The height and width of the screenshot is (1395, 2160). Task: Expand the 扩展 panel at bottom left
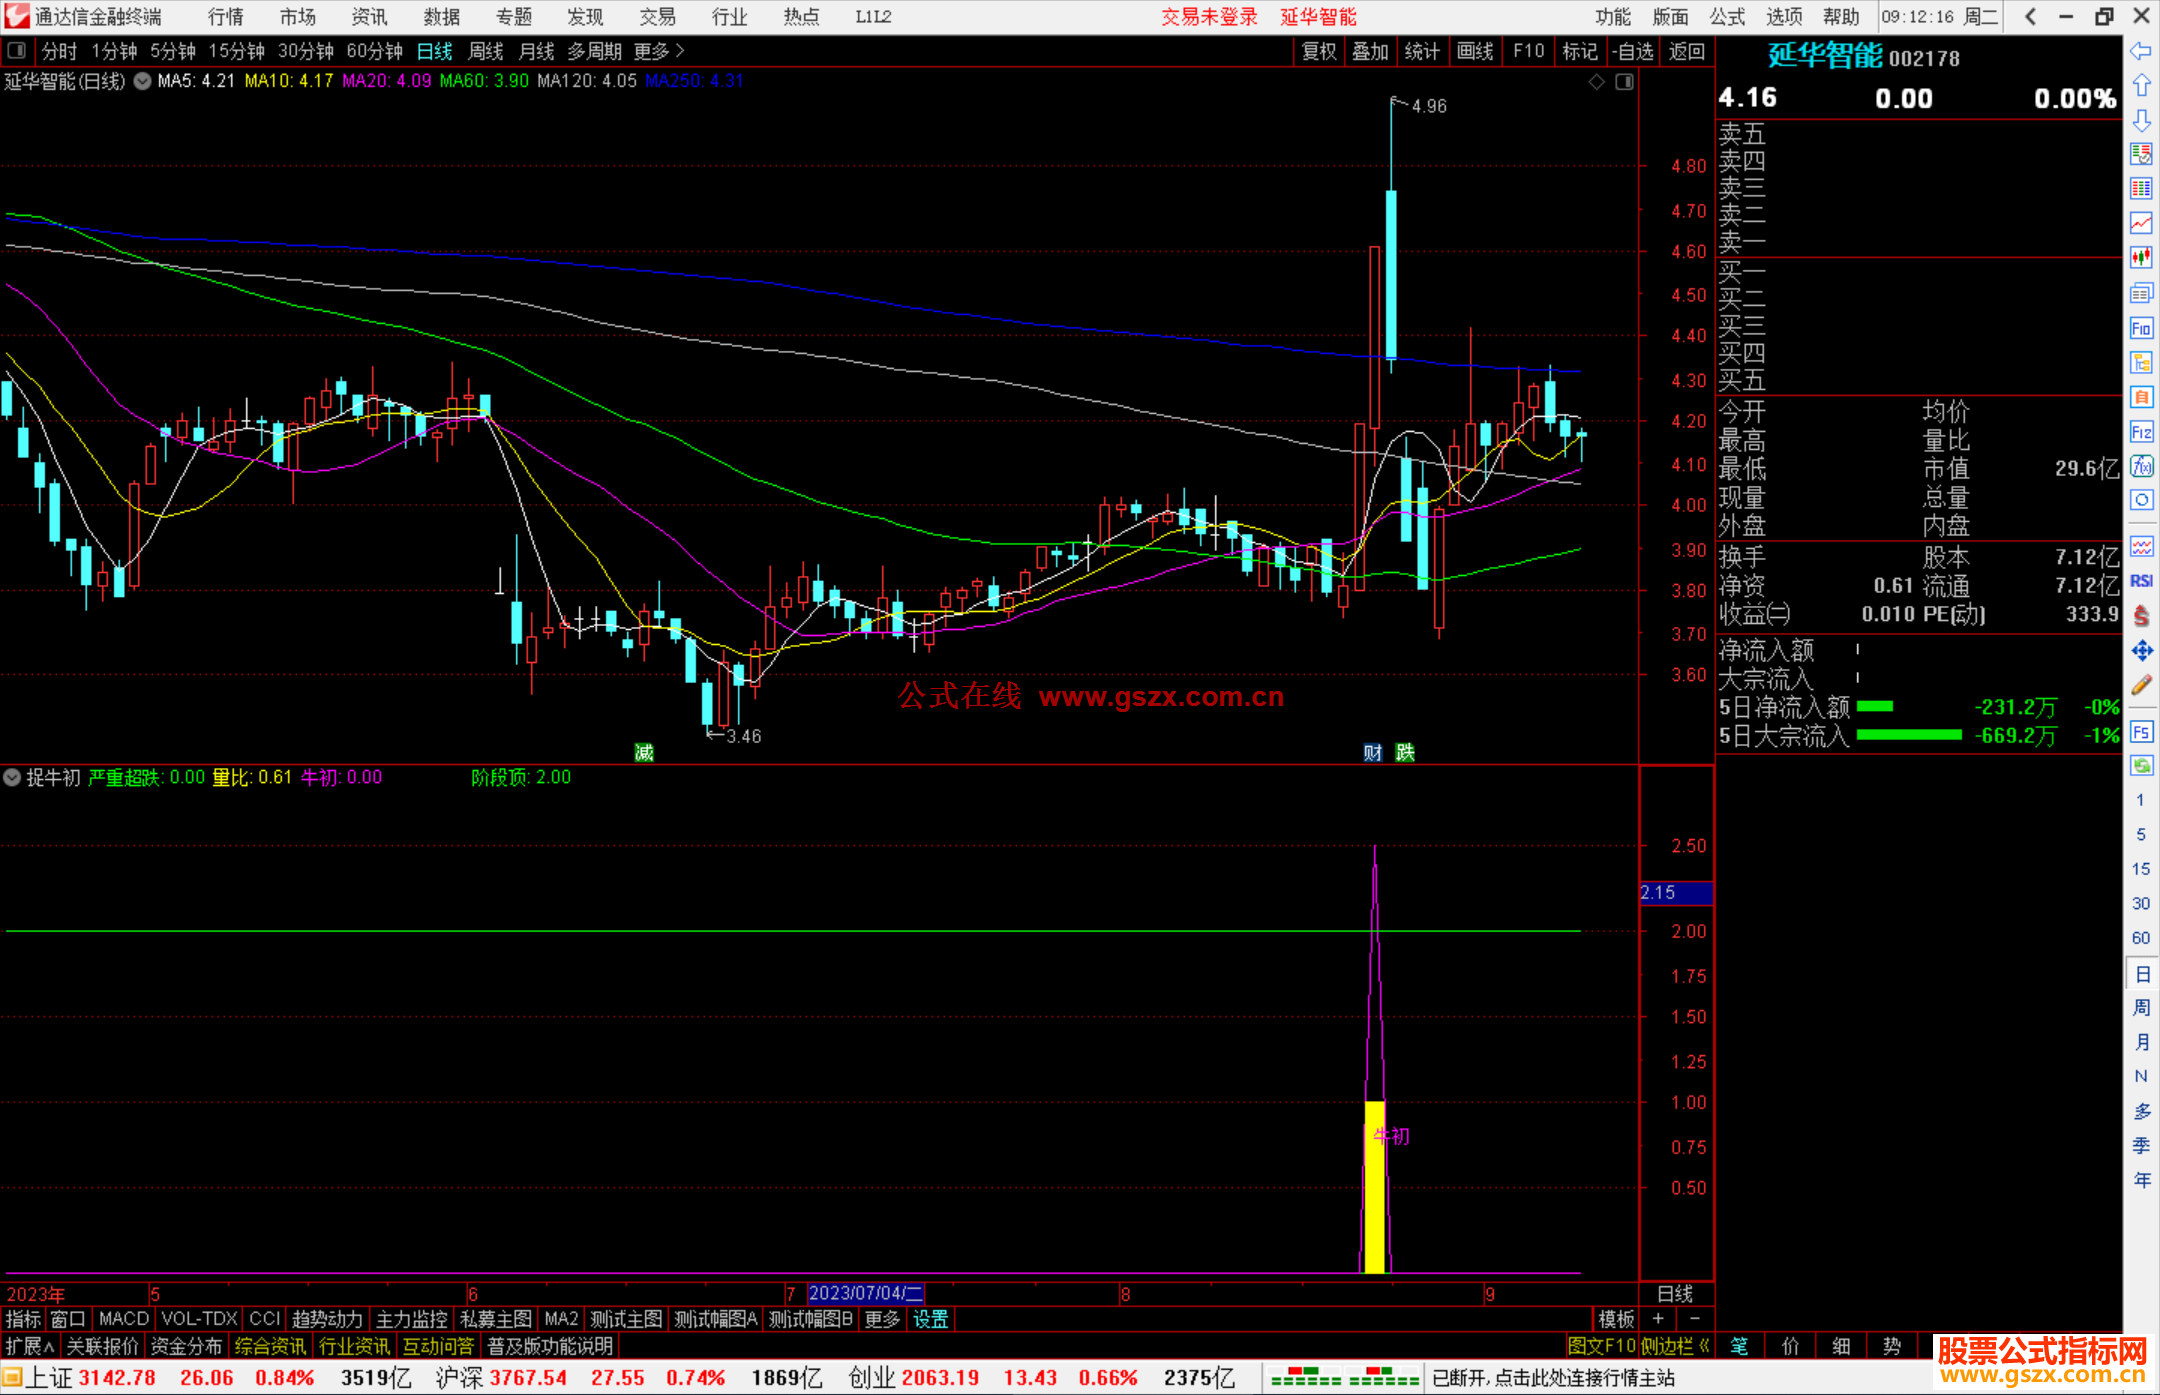pyautogui.click(x=30, y=1346)
